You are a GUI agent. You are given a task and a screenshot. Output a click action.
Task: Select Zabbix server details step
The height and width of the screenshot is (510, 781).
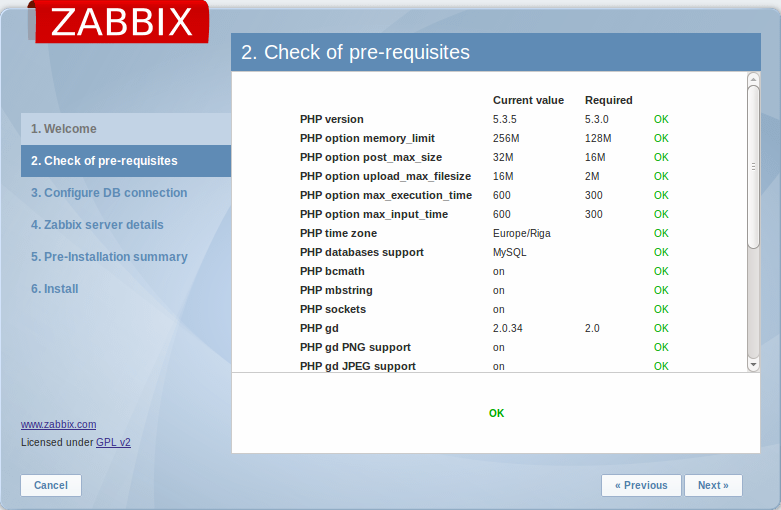97,225
